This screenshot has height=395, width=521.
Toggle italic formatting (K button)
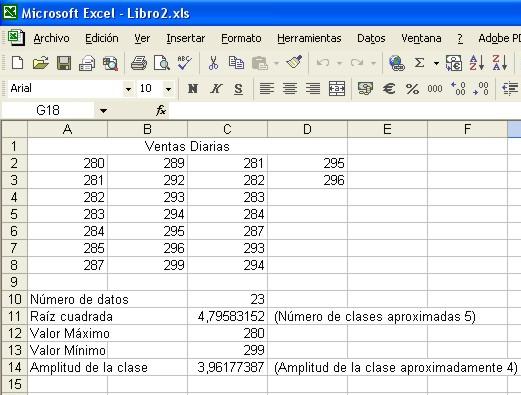216,89
